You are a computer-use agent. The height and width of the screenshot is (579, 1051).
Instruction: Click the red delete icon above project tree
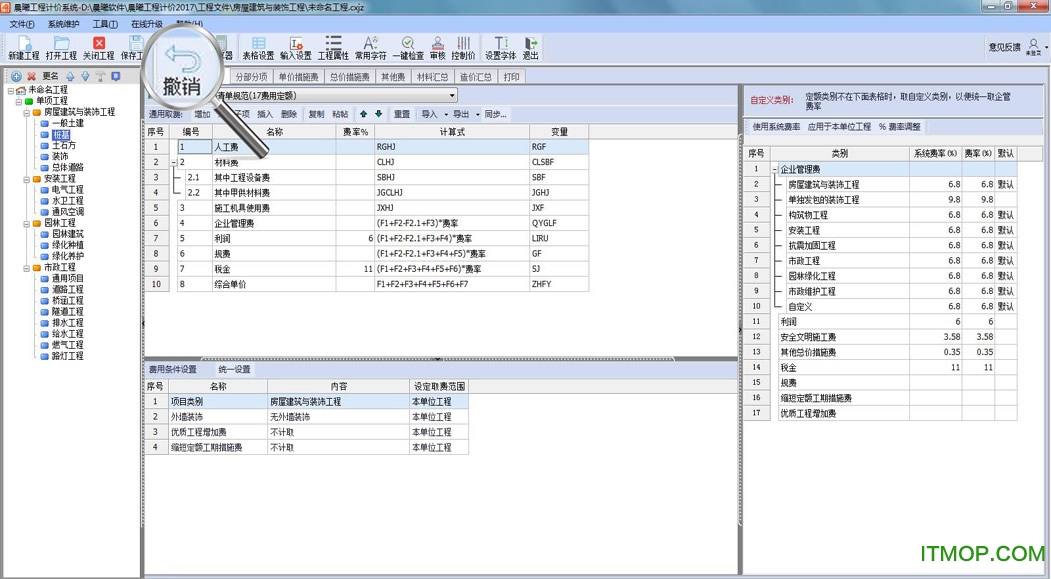click(32, 76)
